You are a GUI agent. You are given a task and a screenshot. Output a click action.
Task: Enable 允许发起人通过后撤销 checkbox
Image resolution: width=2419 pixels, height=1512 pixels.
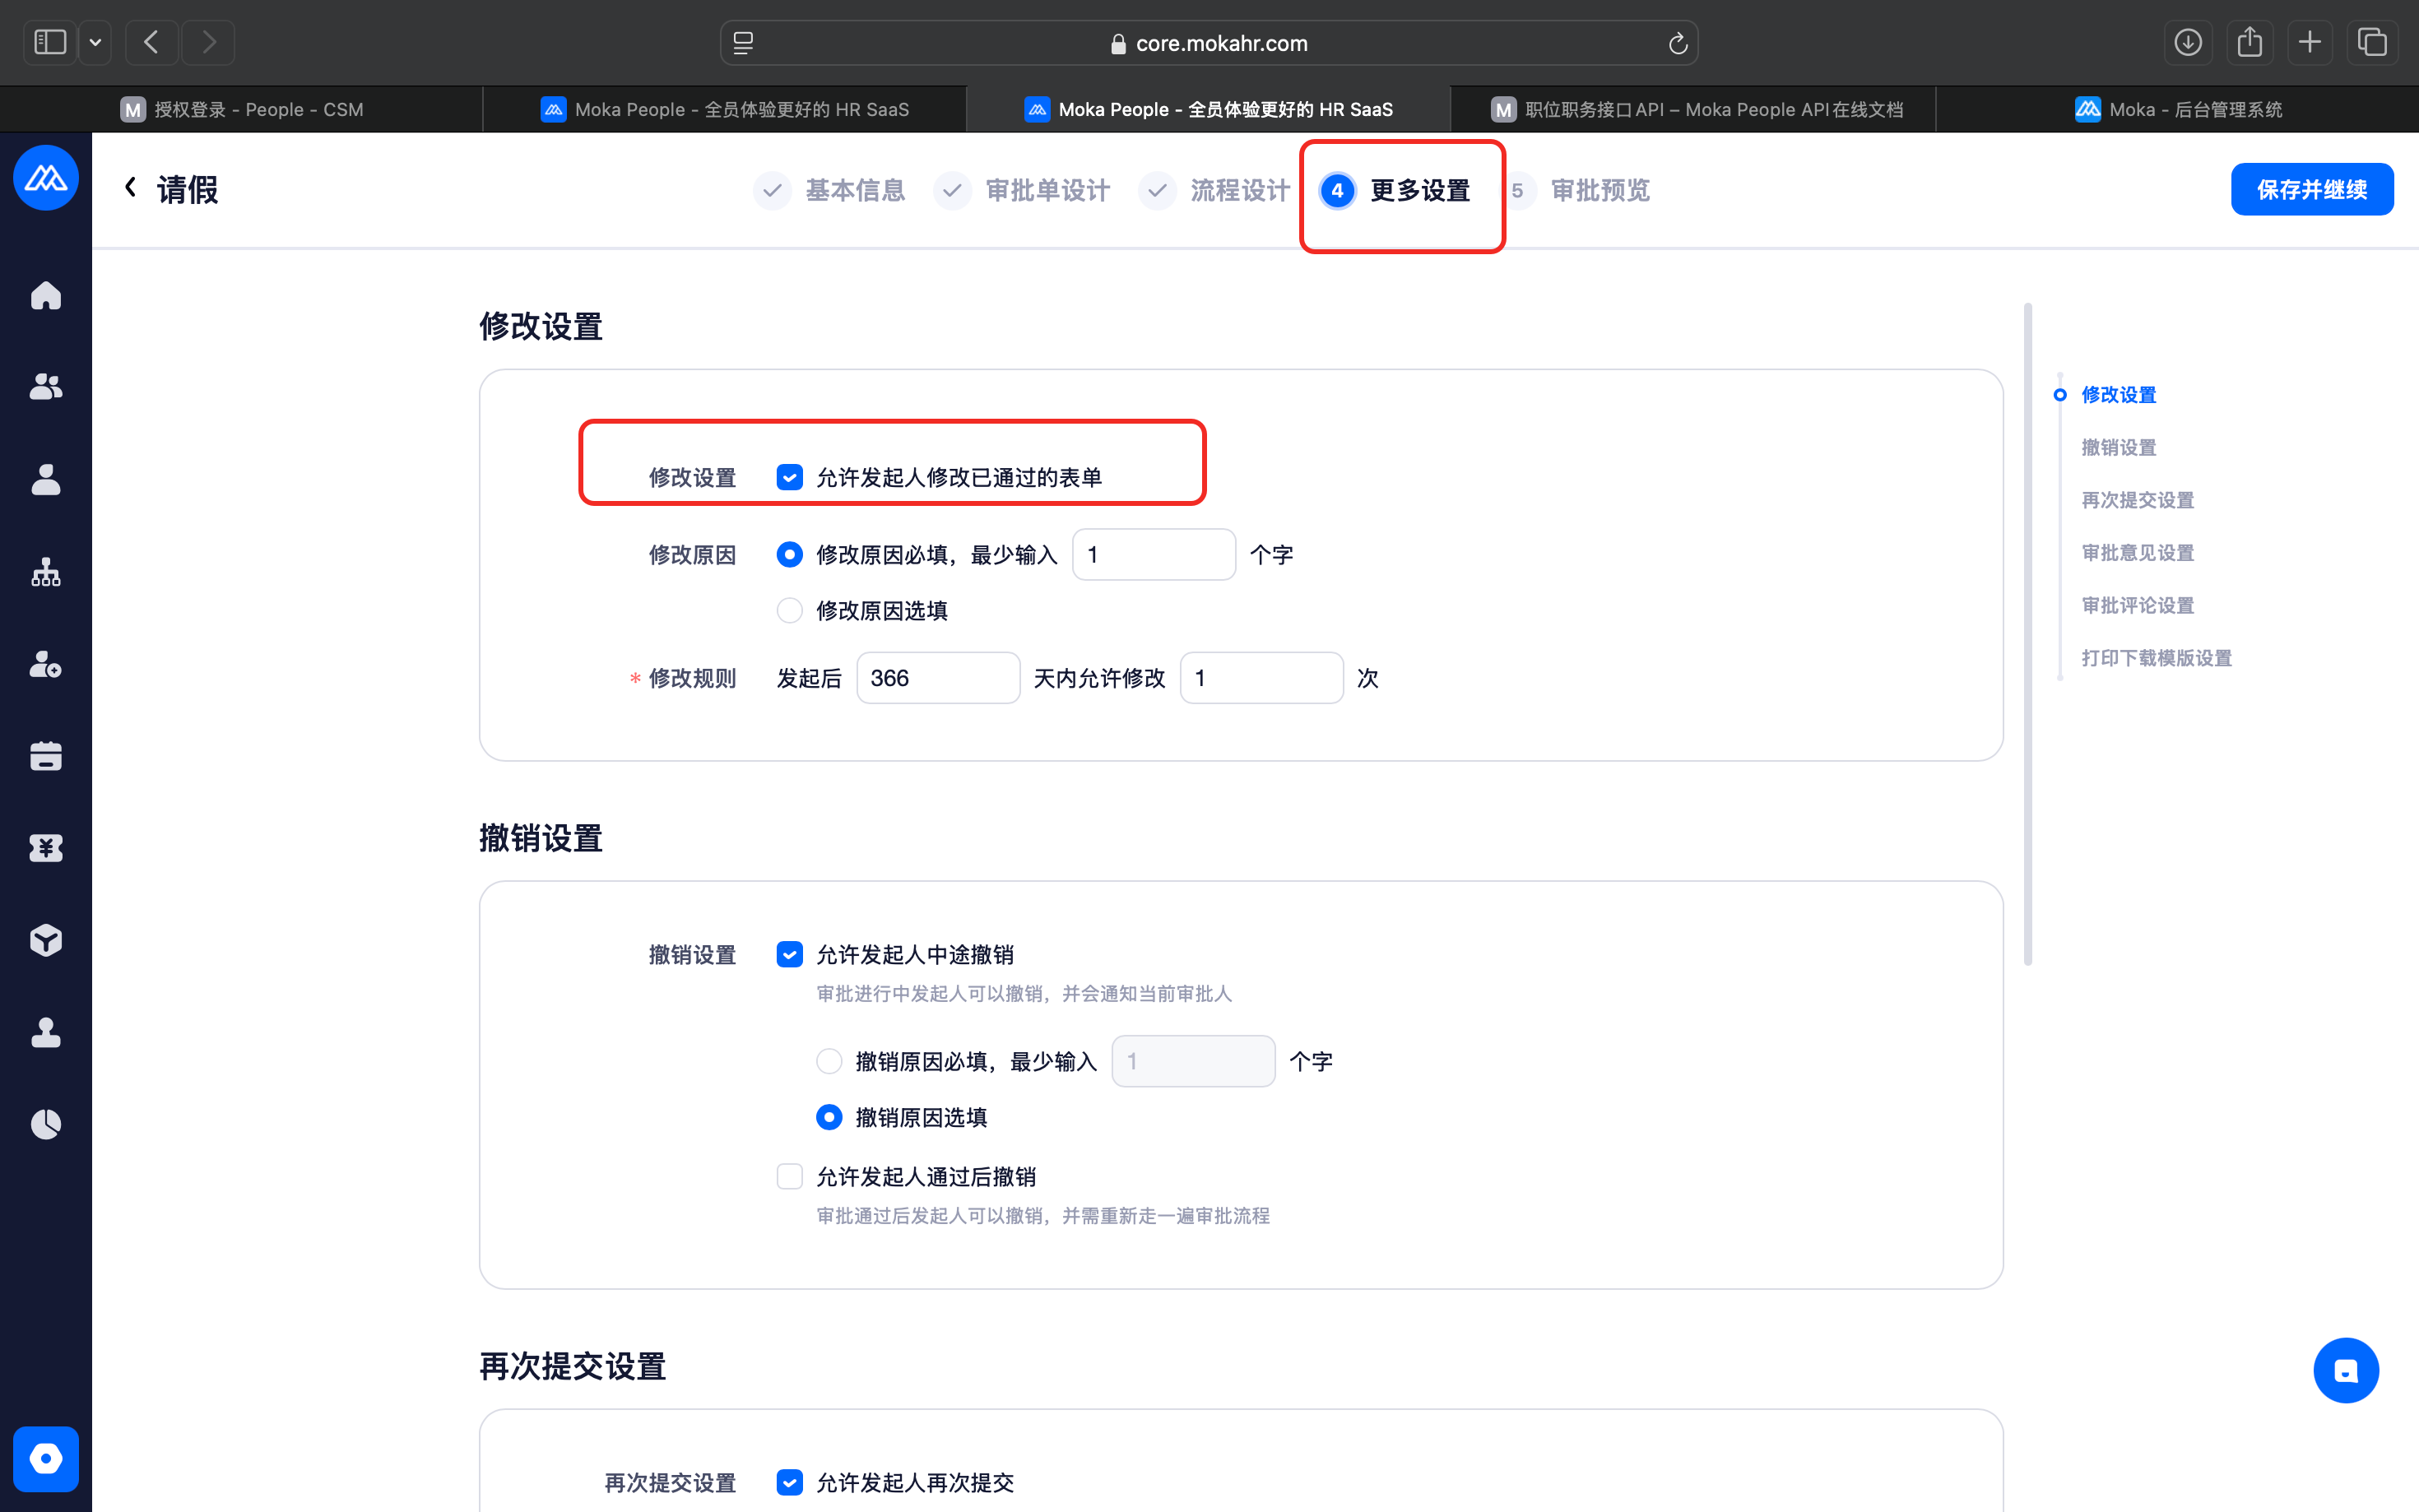point(789,1176)
